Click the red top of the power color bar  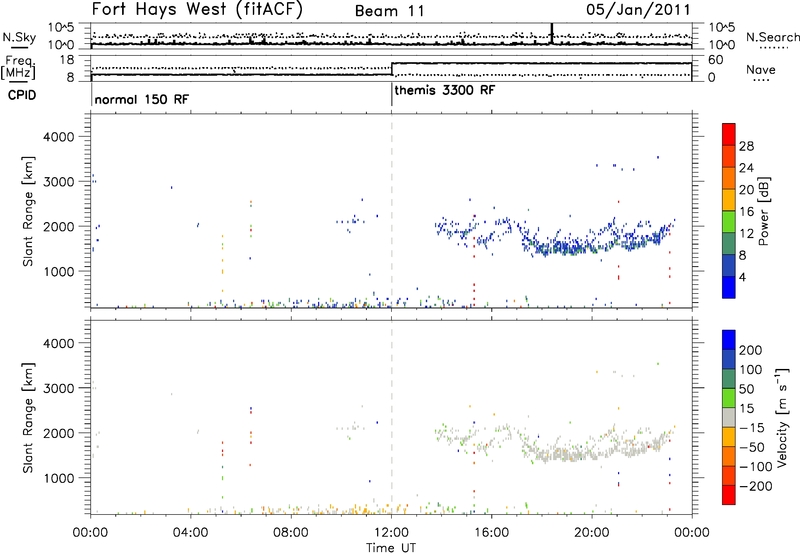tap(729, 134)
